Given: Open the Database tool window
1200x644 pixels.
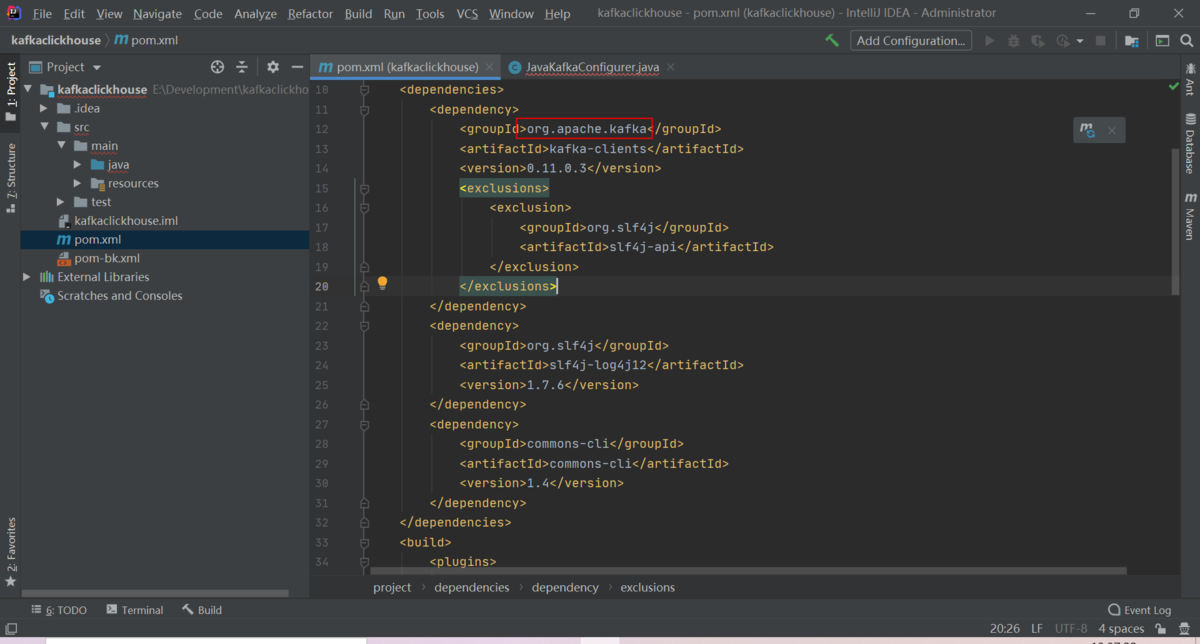Looking at the screenshot, I should (1190, 146).
